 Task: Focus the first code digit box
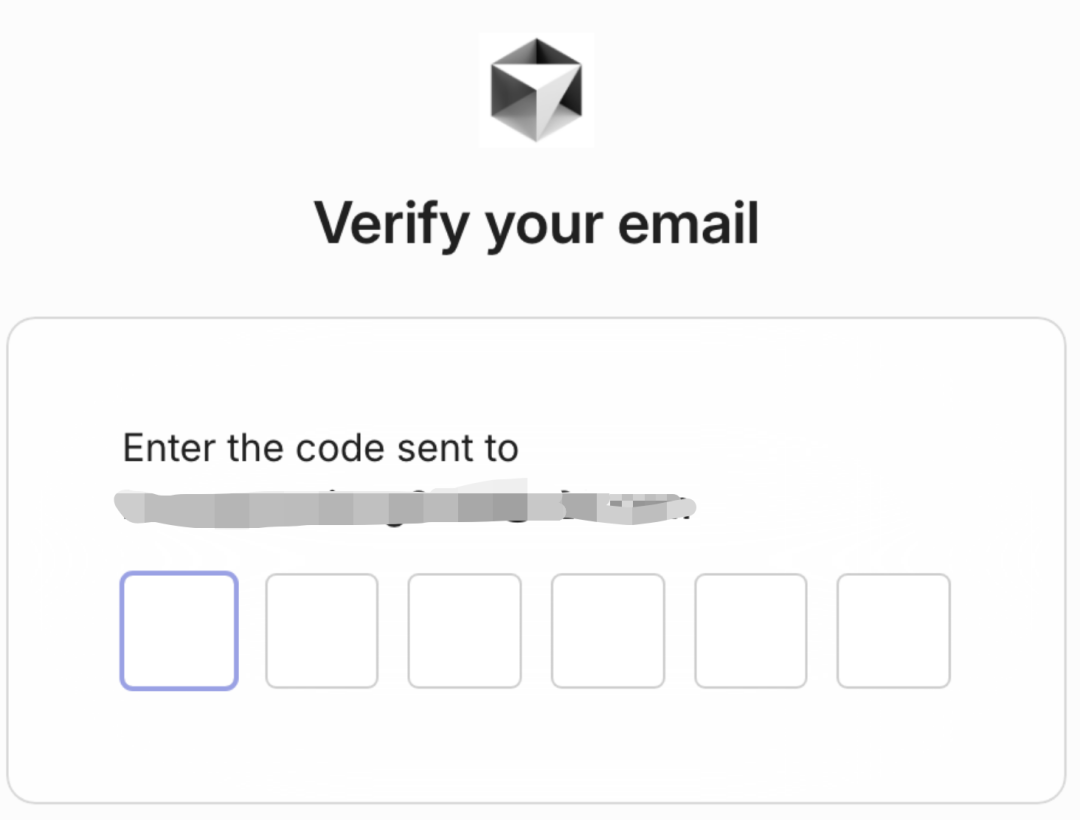point(179,631)
